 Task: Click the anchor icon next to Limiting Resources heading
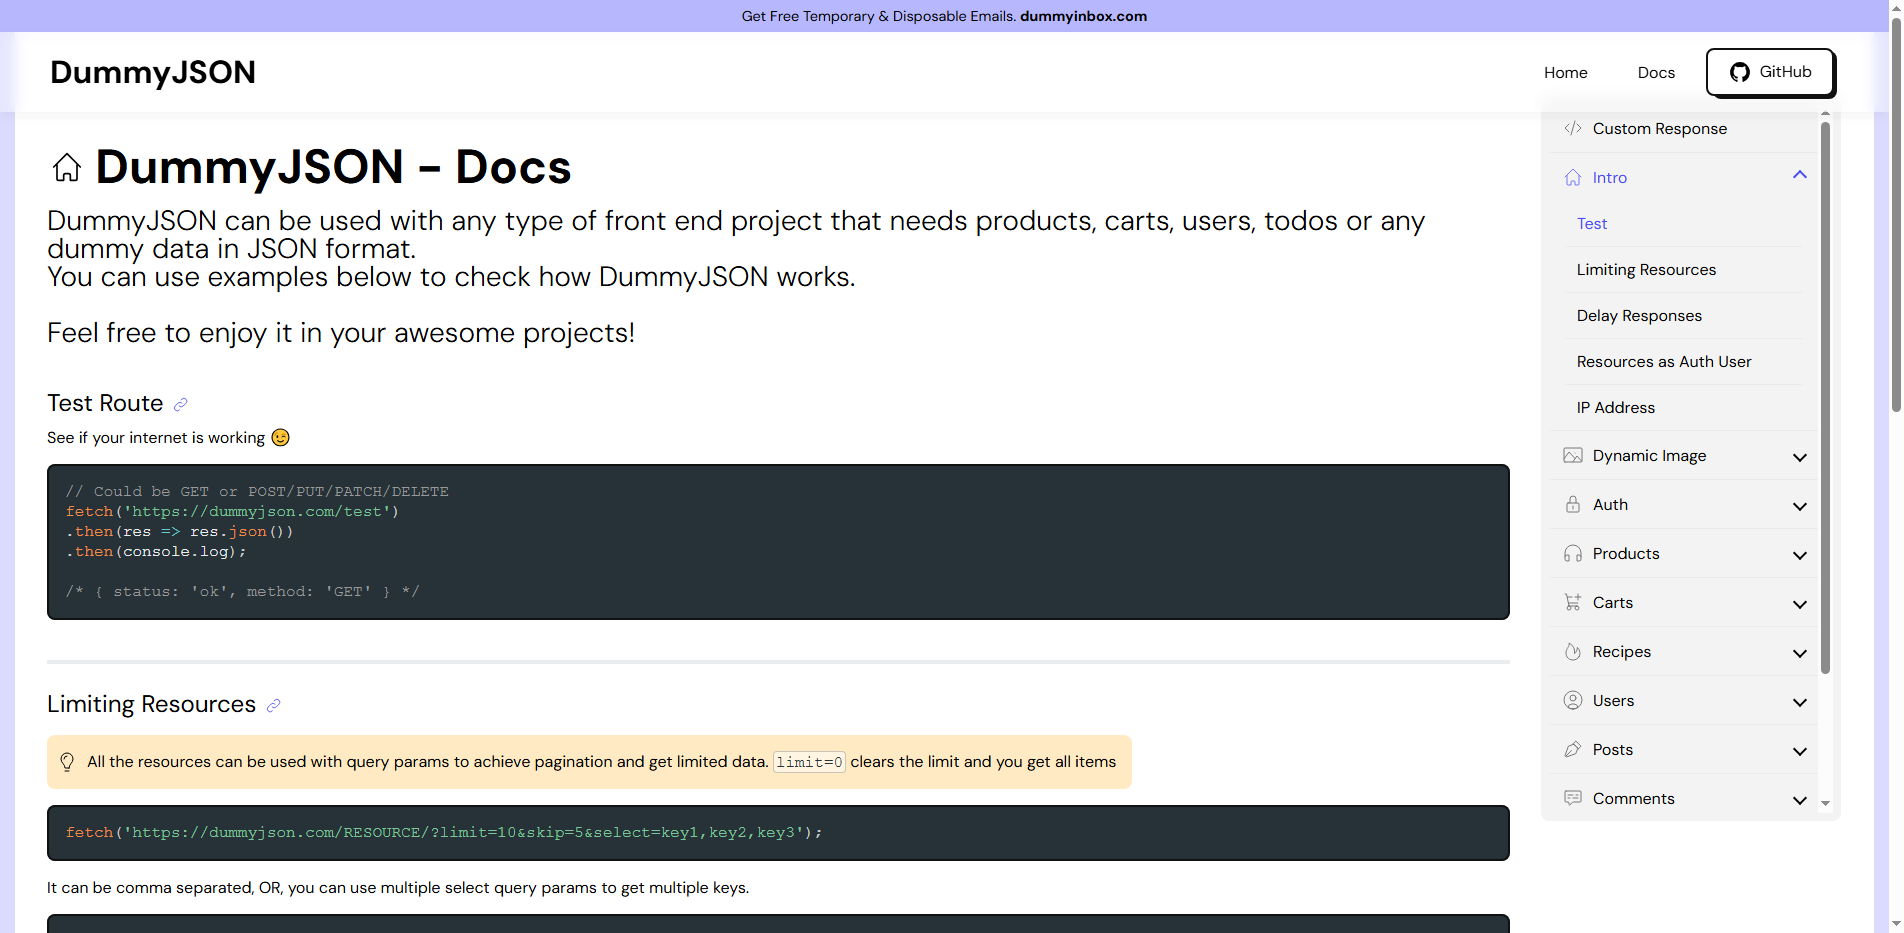pos(274,705)
